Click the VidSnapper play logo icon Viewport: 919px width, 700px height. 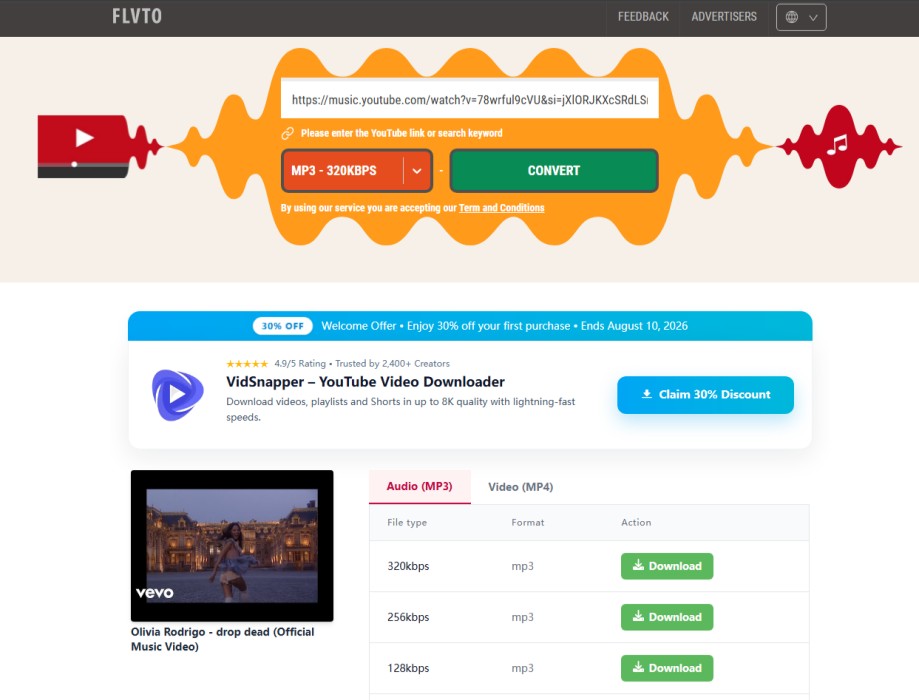(x=178, y=395)
